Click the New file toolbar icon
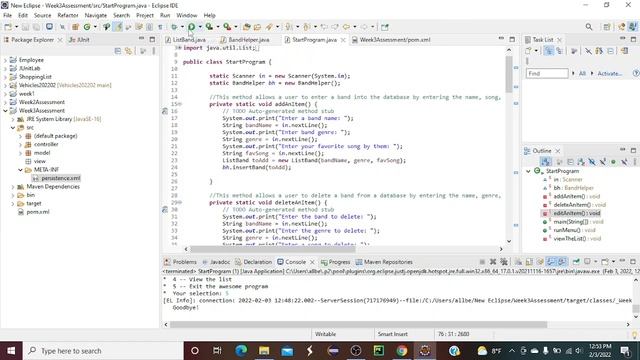Screen dimensions: 640x360 point(8,27)
